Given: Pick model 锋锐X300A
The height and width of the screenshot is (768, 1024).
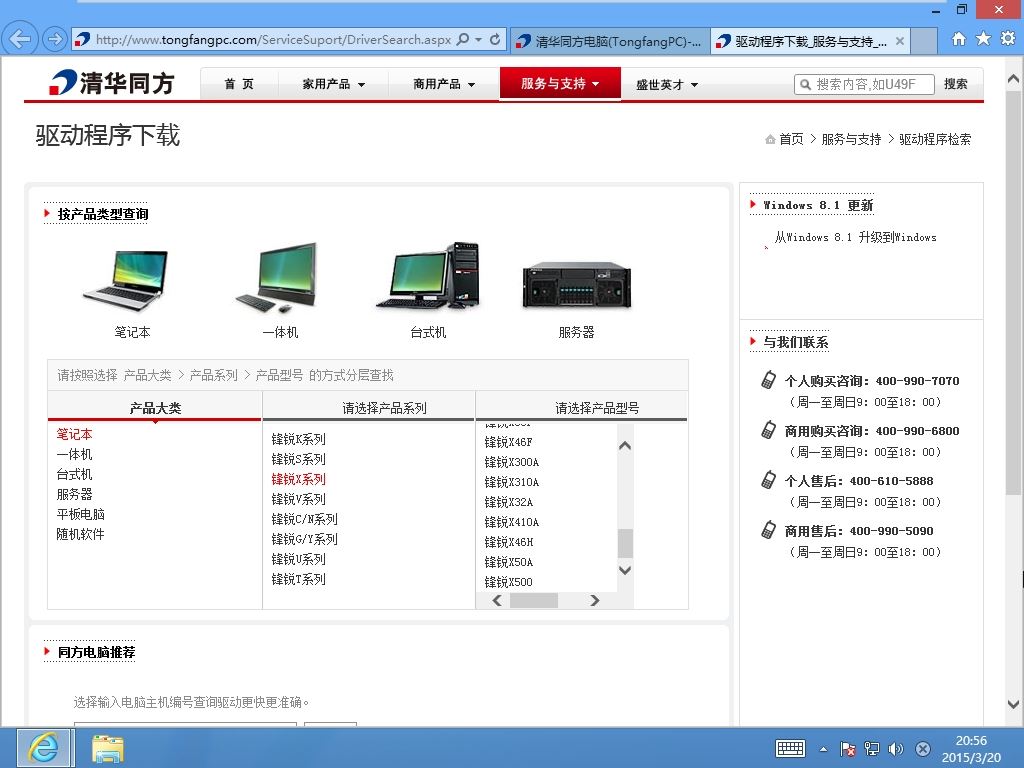Looking at the screenshot, I should (x=511, y=462).
